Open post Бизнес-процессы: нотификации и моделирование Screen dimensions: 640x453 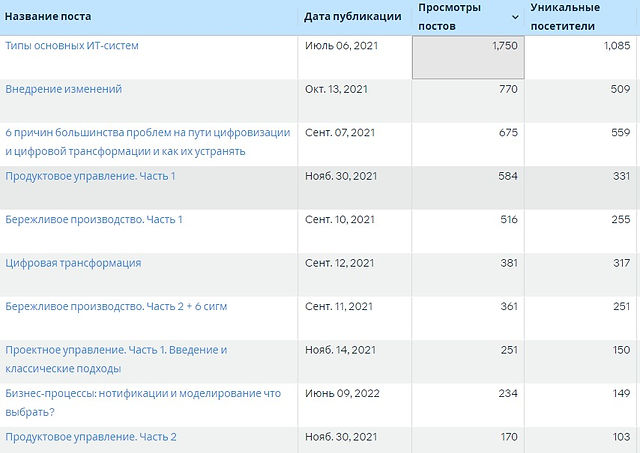point(143,402)
